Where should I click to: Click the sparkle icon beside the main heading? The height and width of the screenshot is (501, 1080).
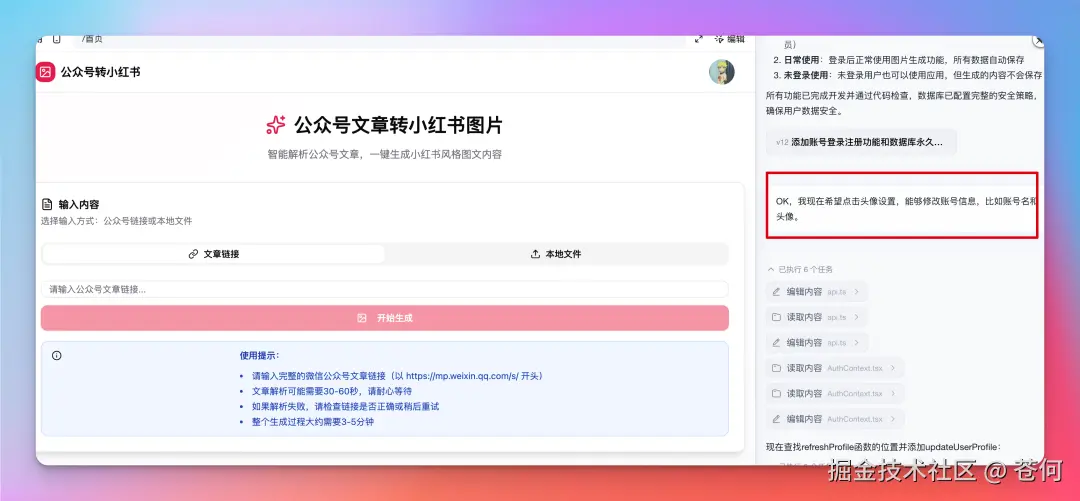click(x=276, y=125)
